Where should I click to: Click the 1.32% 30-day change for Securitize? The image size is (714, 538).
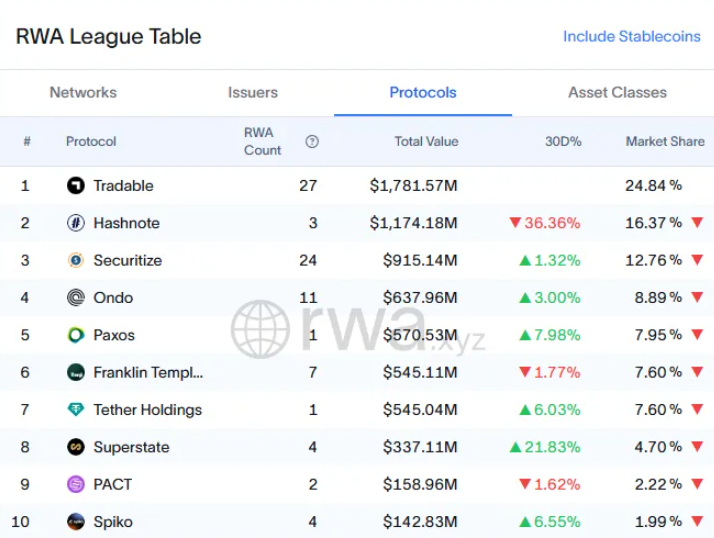pos(550,260)
